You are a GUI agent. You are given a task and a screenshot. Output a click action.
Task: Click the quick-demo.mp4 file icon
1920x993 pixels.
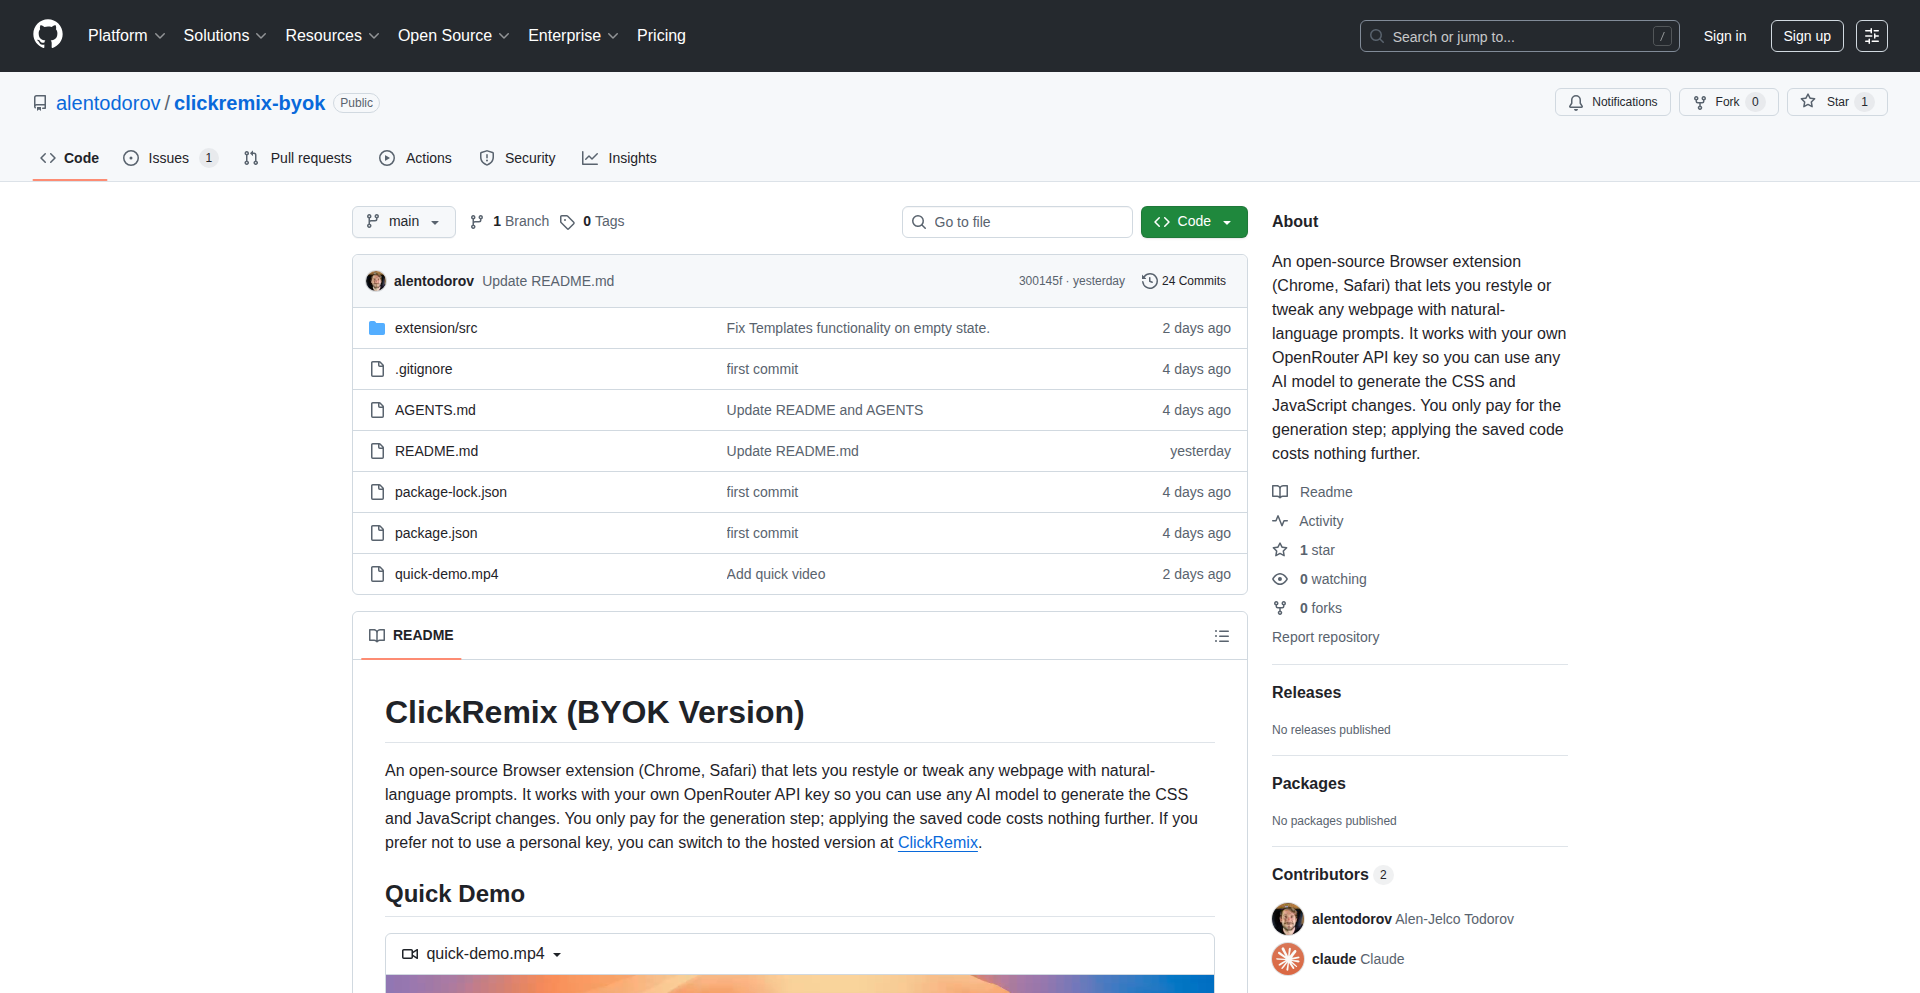point(377,574)
